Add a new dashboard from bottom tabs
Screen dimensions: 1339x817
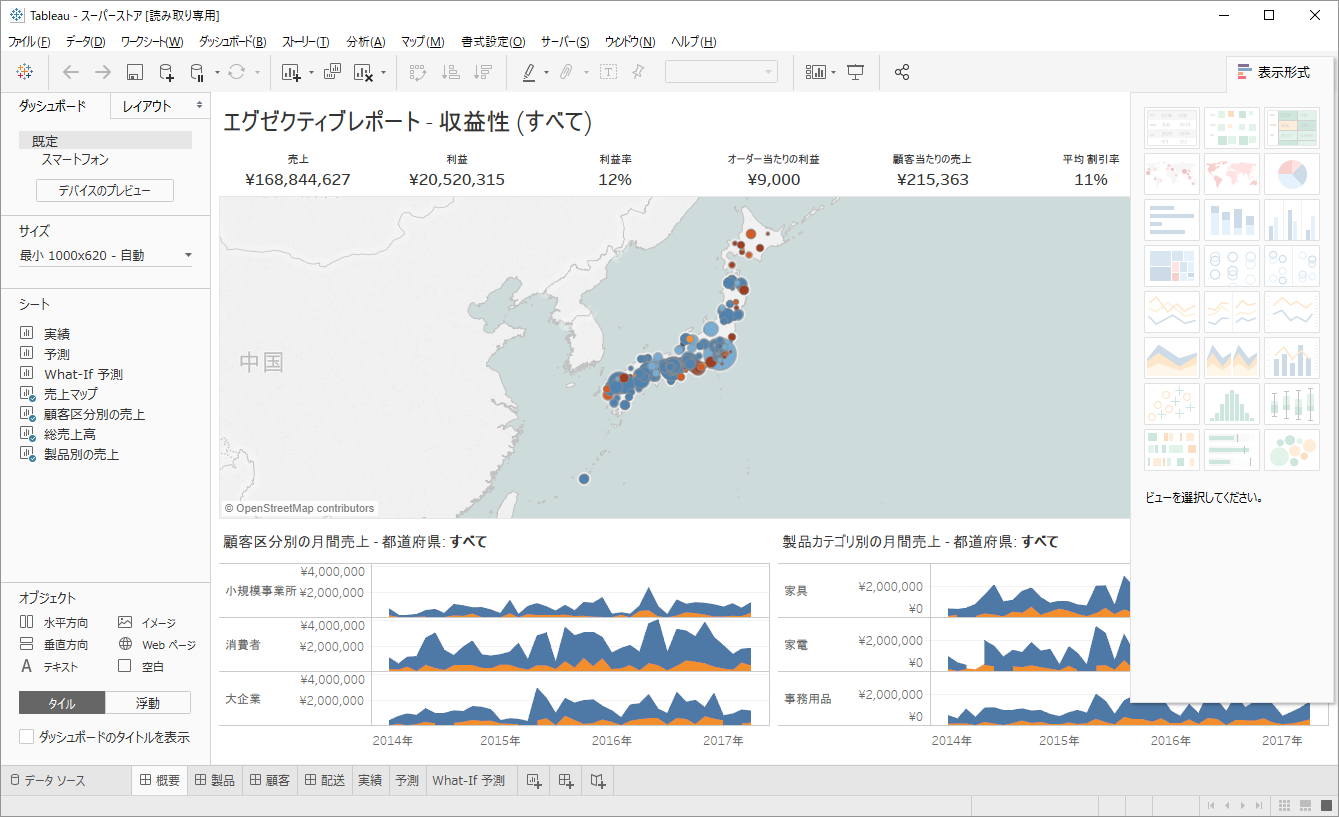point(566,781)
